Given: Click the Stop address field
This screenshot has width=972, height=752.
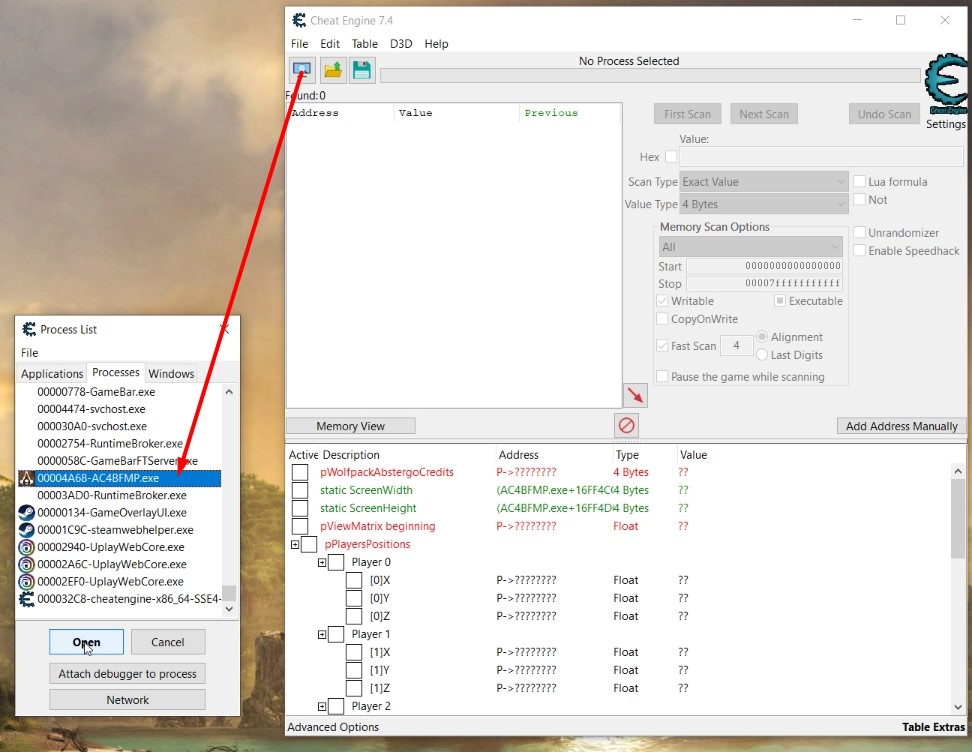Looking at the screenshot, I should [764, 283].
